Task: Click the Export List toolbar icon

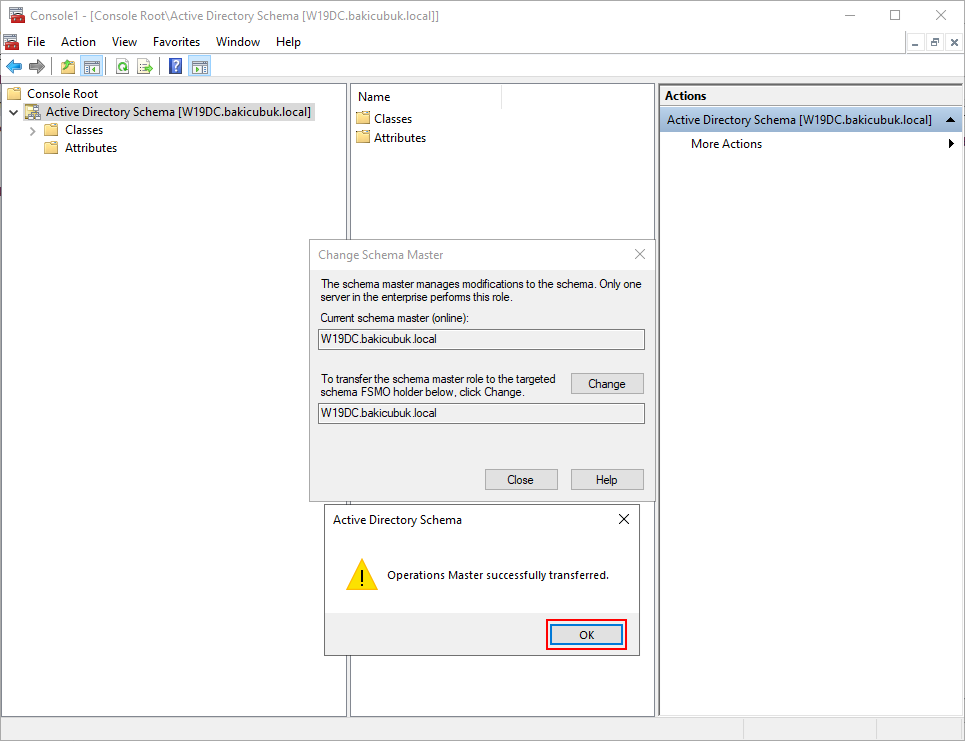Action: [x=145, y=66]
